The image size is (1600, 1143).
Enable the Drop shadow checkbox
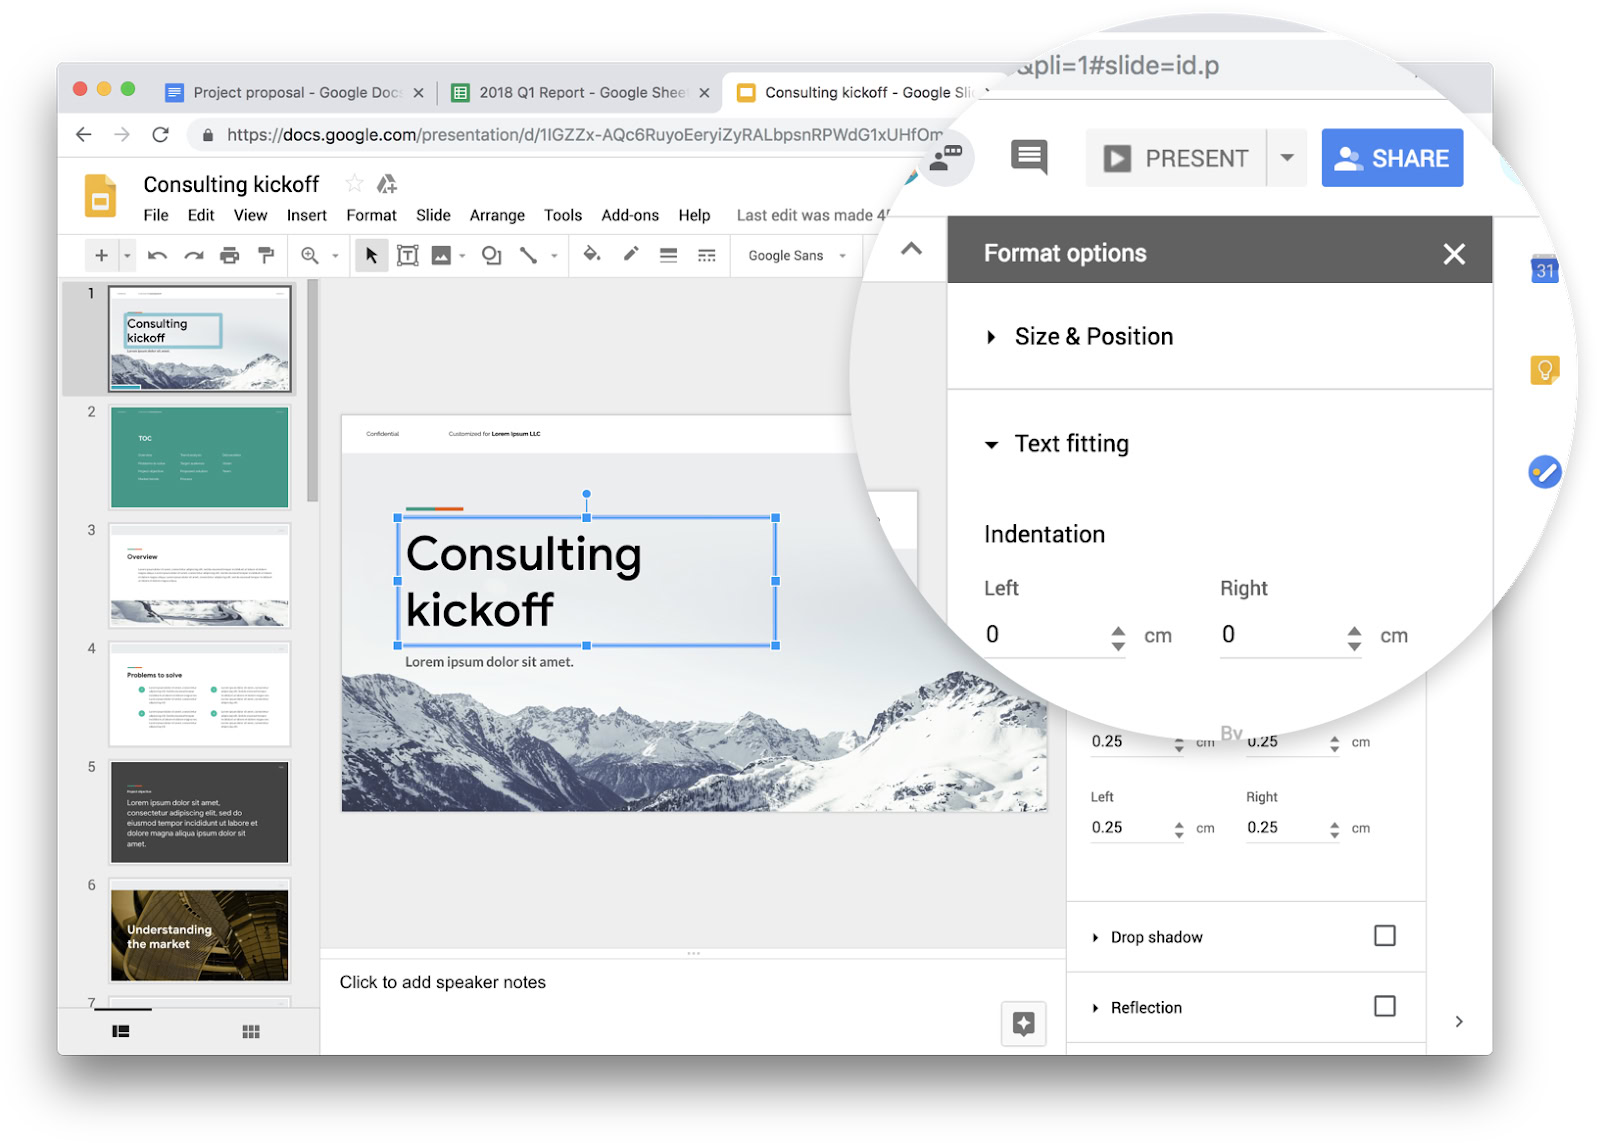click(x=1385, y=936)
